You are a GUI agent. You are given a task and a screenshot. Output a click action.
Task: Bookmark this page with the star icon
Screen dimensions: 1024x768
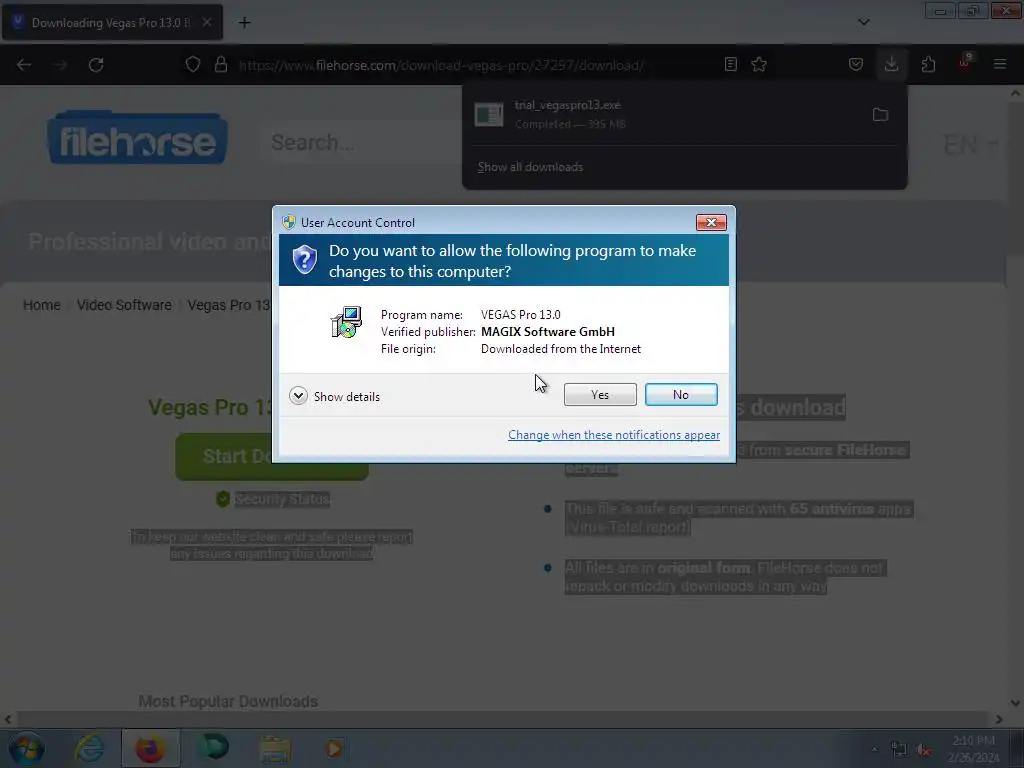click(x=759, y=64)
